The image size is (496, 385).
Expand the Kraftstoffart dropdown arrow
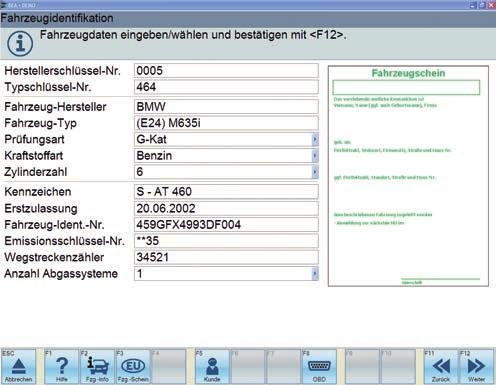point(315,156)
